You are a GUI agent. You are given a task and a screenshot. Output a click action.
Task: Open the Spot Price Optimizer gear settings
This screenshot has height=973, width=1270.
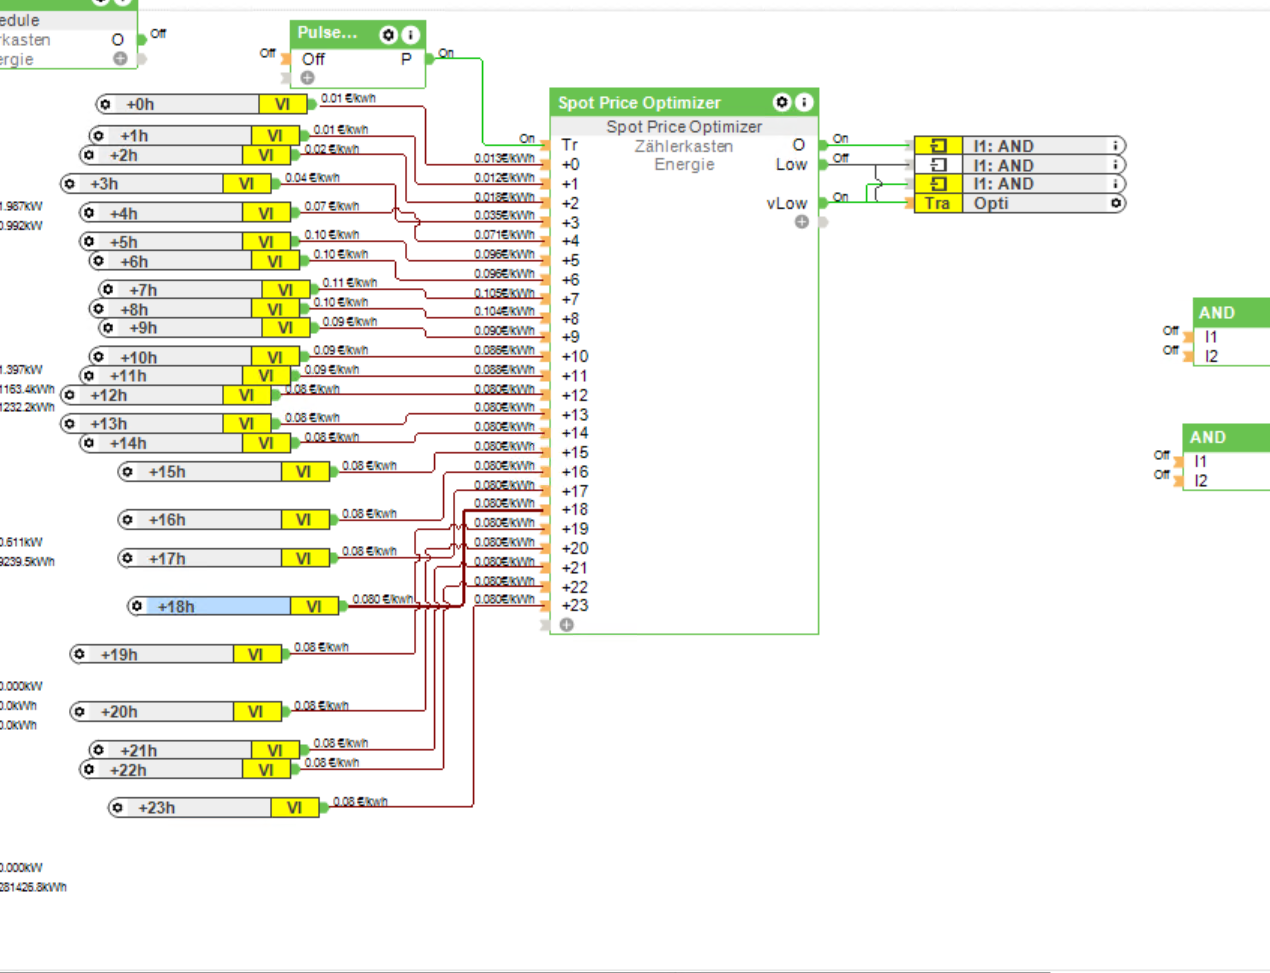782,102
